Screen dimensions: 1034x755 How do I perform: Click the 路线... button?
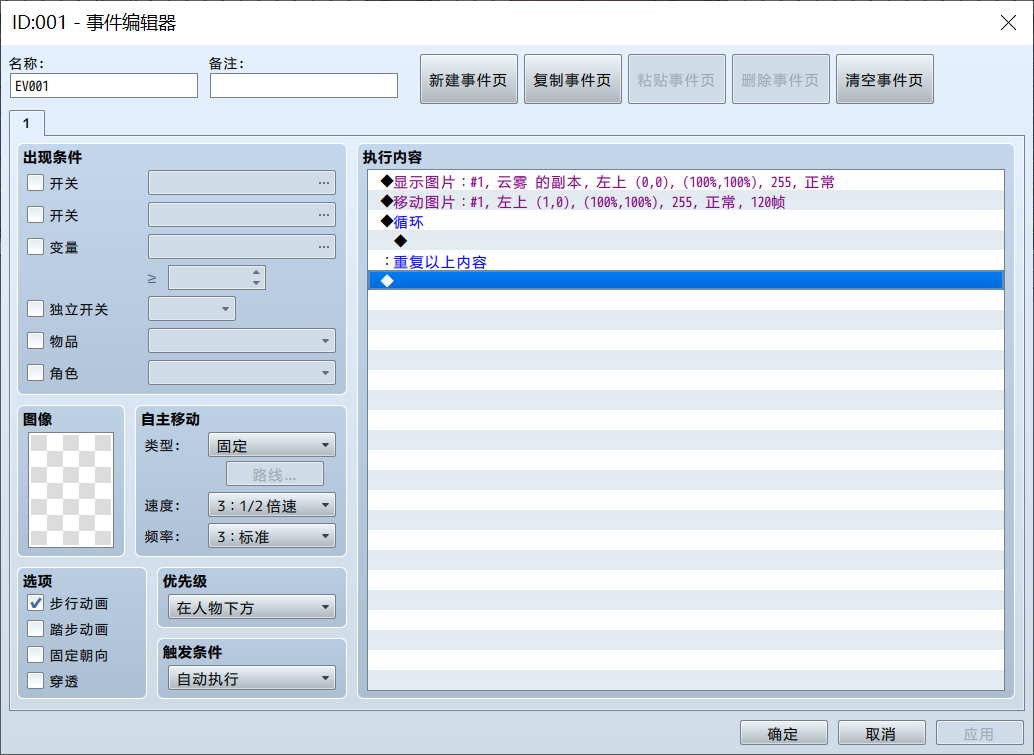coord(275,474)
